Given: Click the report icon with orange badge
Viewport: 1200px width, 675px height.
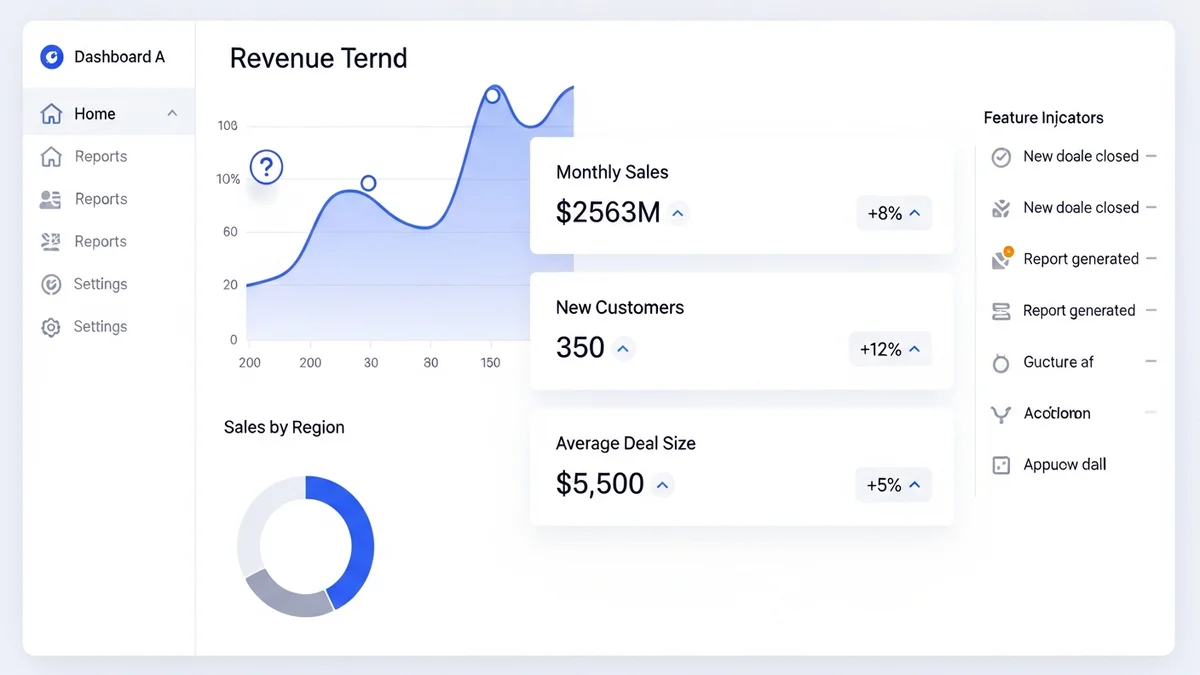Looking at the screenshot, I should click(1001, 259).
